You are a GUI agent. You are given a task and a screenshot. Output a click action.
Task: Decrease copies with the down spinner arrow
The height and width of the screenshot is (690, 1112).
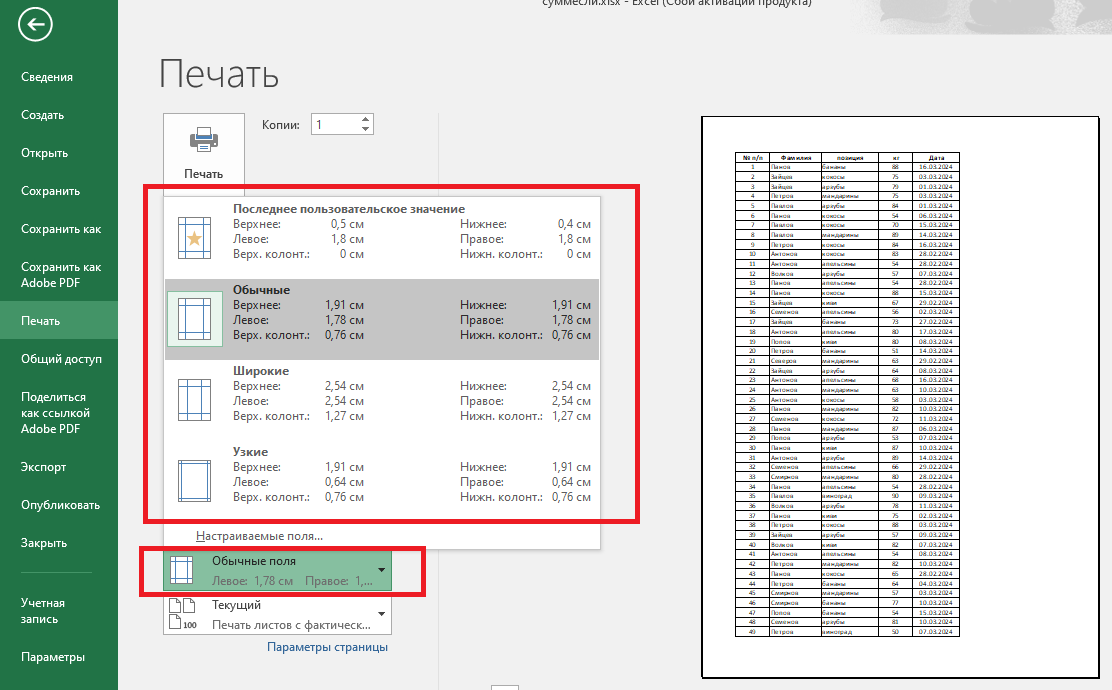[365, 129]
